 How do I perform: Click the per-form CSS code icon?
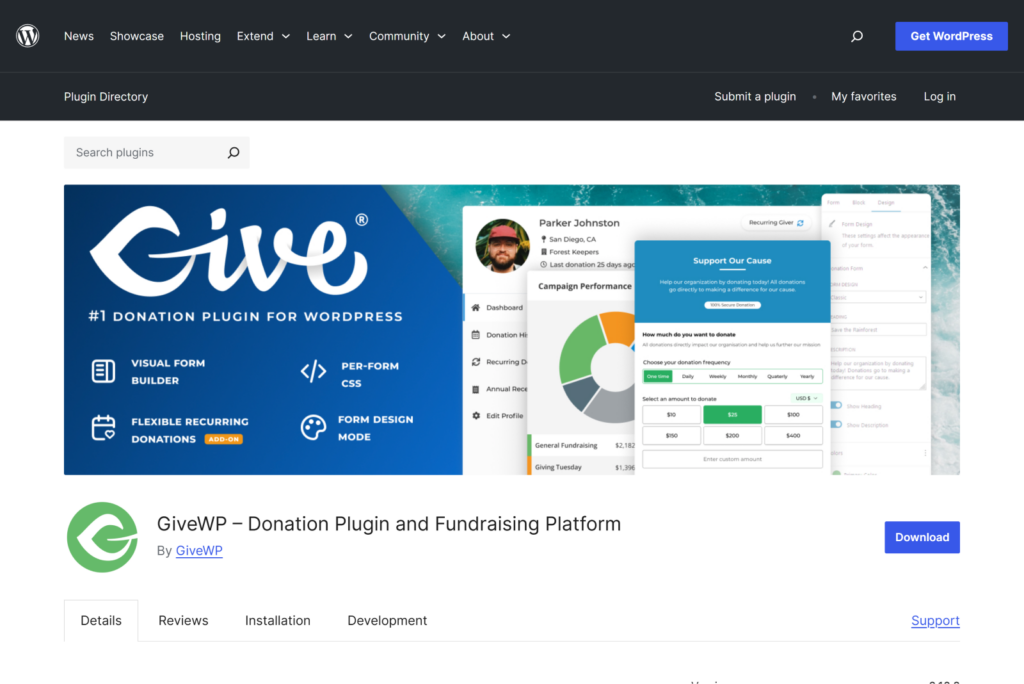tap(313, 371)
